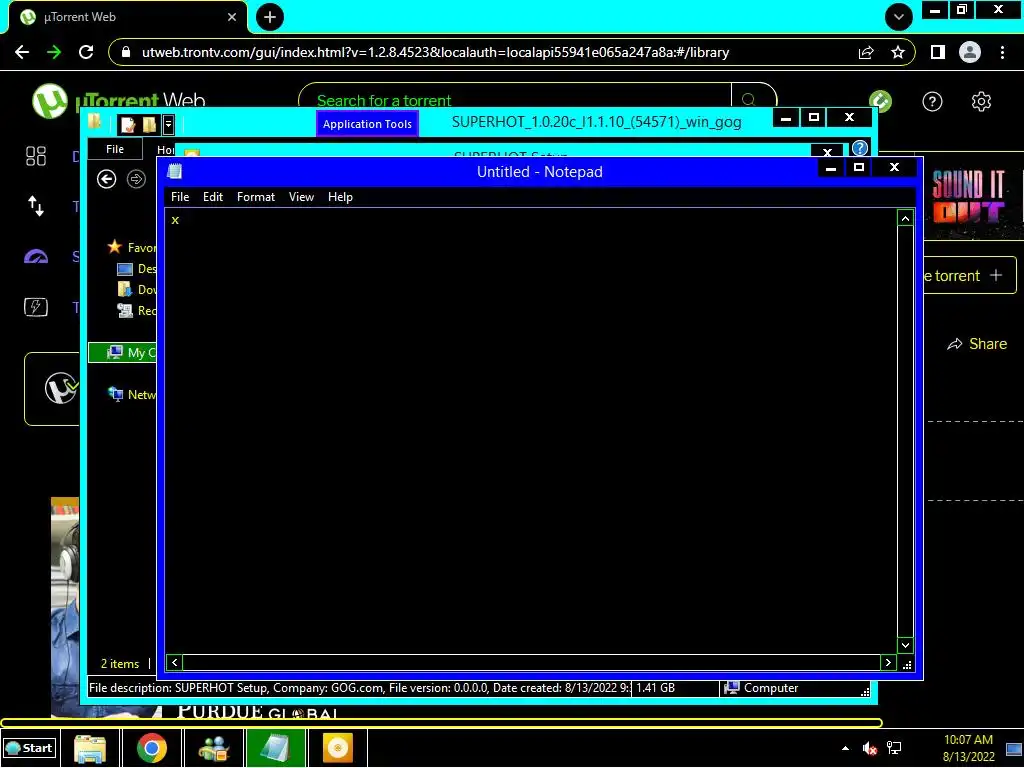This screenshot has width=1024, height=768.
Task: Open the Notepad Help menu
Action: click(x=340, y=197)
